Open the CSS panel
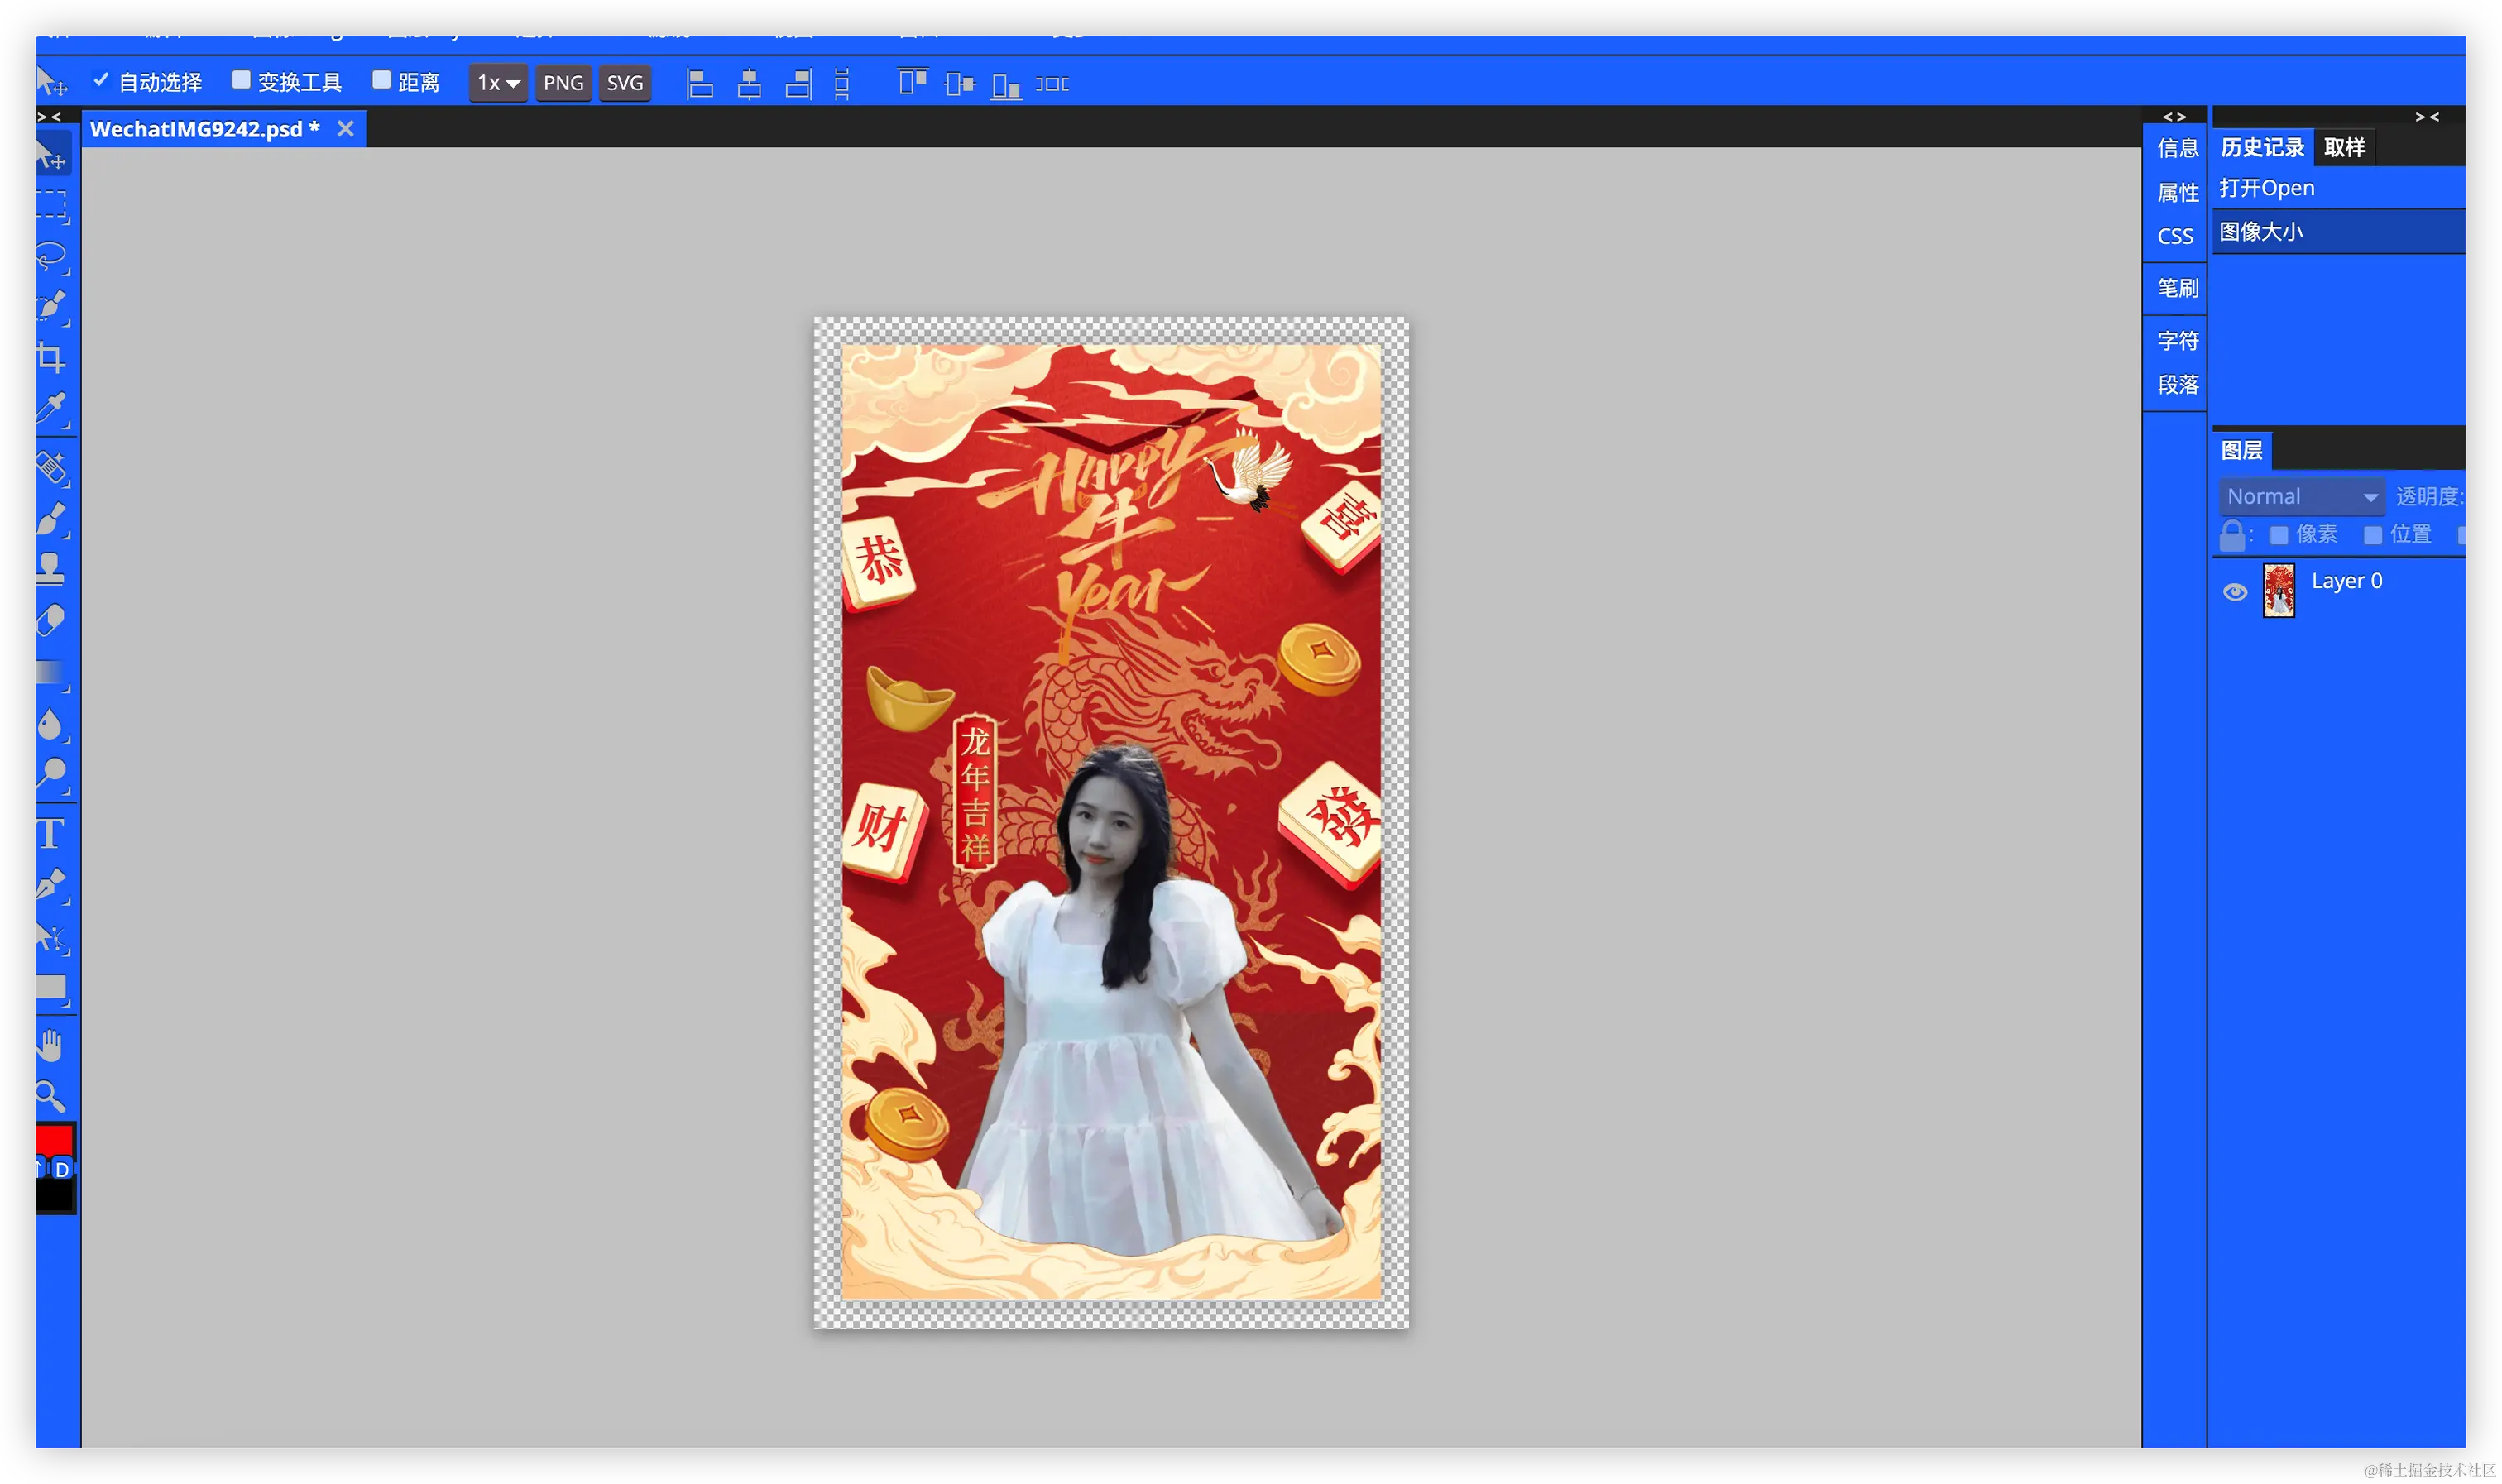The image size is (2502, 1484). [2175, 237]
